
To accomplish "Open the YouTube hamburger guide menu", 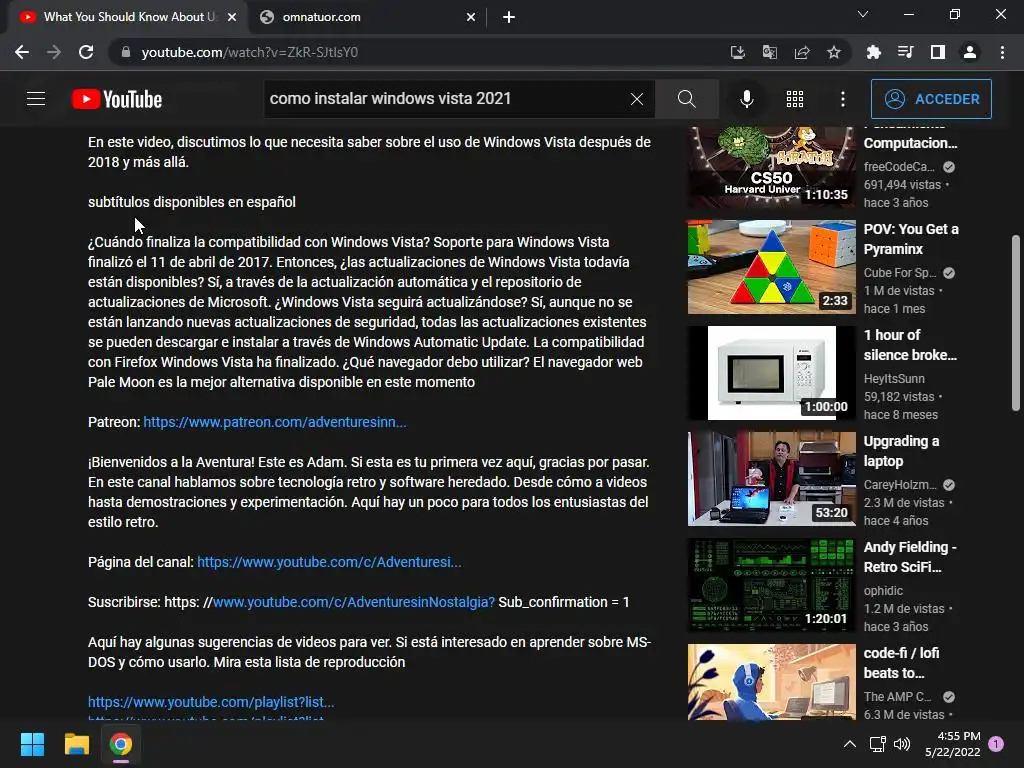I will pyautogui.click(x=36, y=99).
